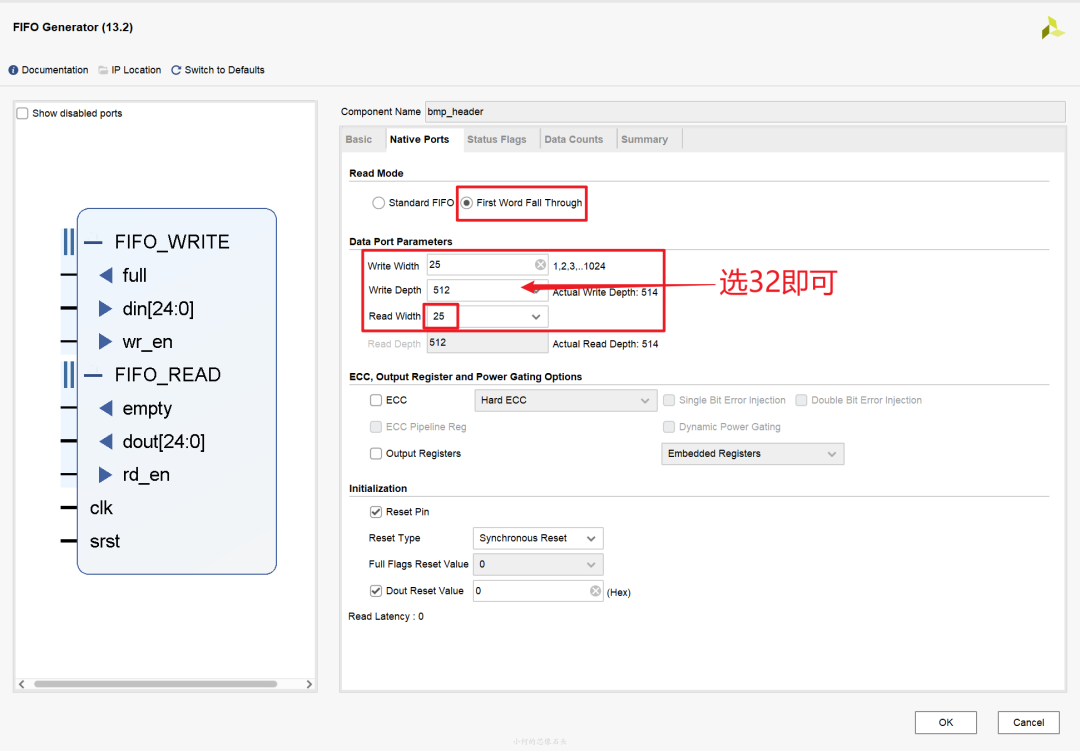The image size is (1080, 751).
Task: Collapse the FIFO_WRITE interface minus icon
Action: [93, 243]
